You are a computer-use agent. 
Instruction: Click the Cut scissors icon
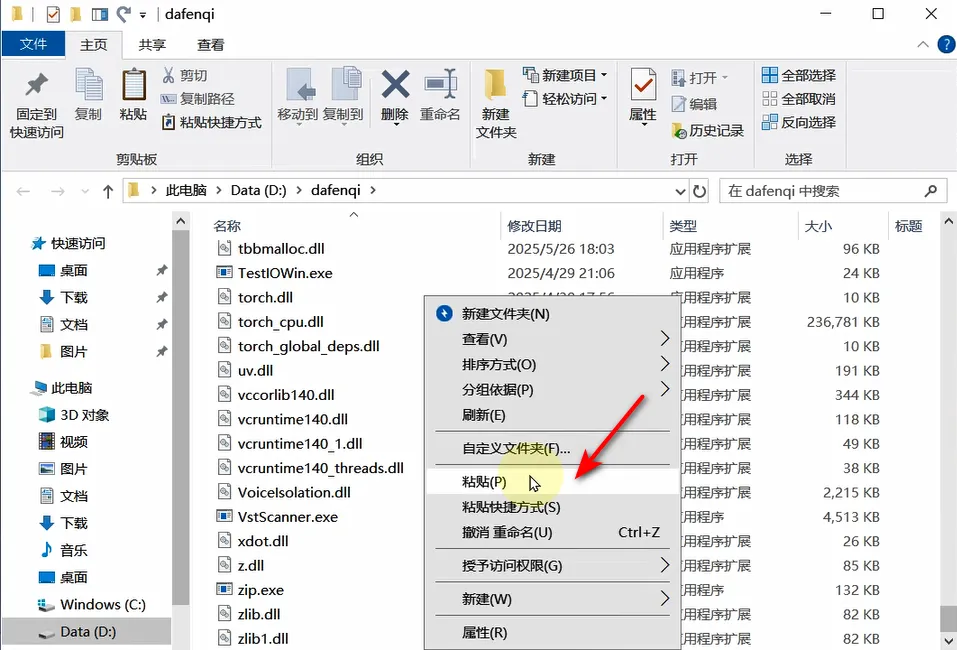[x=168, y=75]
